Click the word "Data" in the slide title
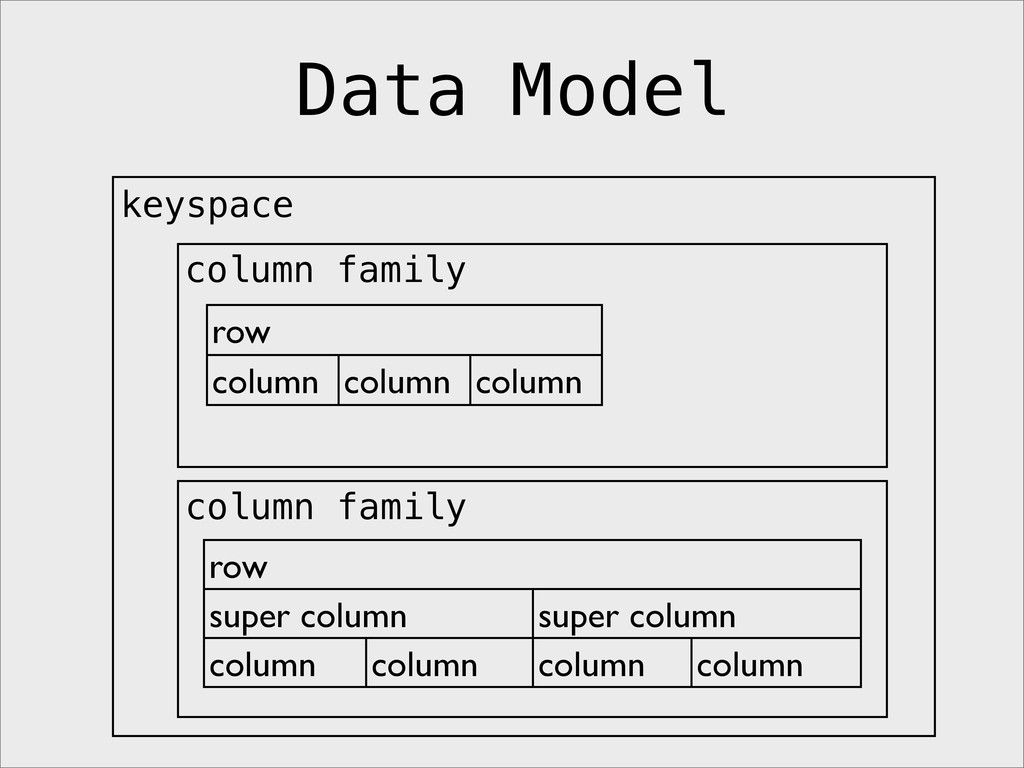 [x=381, y=89]
